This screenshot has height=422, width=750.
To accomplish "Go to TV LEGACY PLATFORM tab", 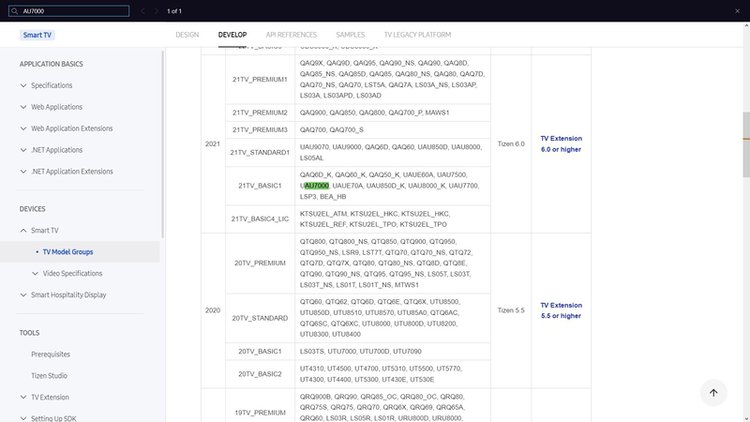I will point(418,34).
